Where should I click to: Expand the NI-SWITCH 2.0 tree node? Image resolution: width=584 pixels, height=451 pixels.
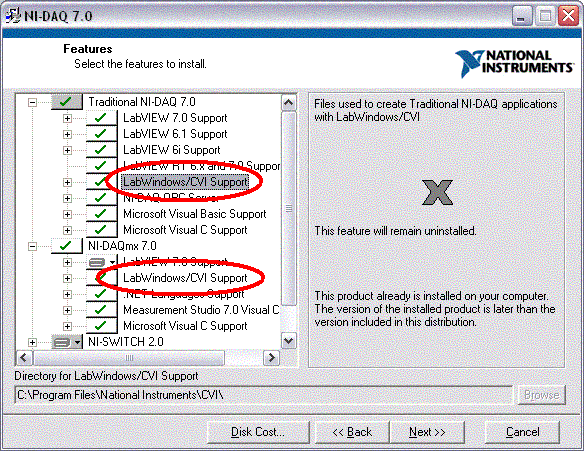tap(32, 342)
